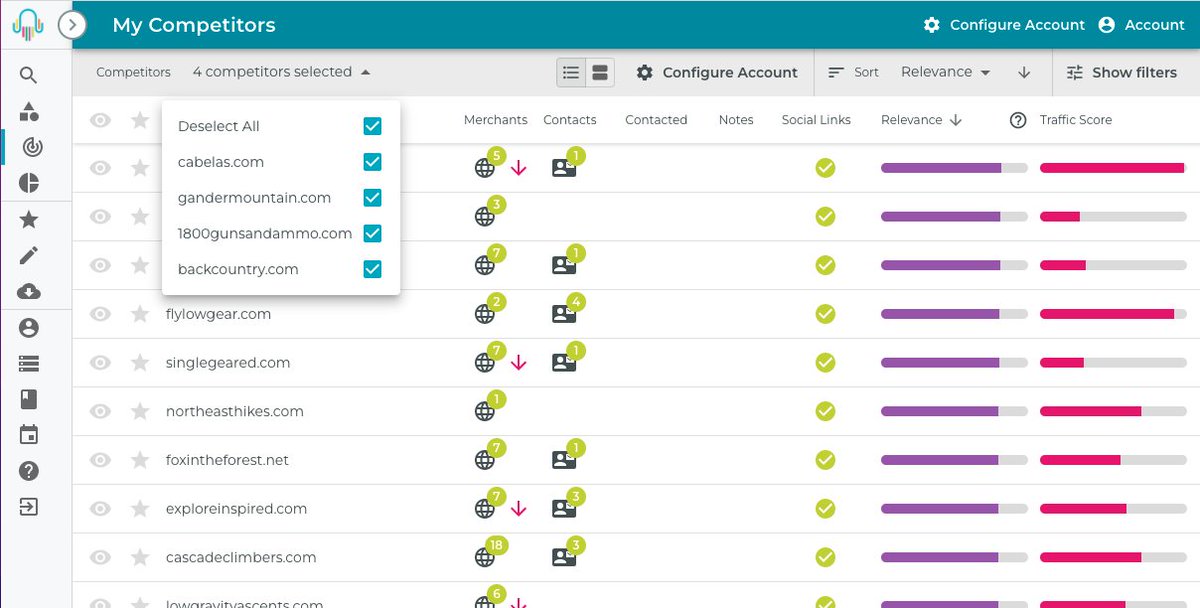Toggle eye visibility for northeasthikes.com

[100, 411]
